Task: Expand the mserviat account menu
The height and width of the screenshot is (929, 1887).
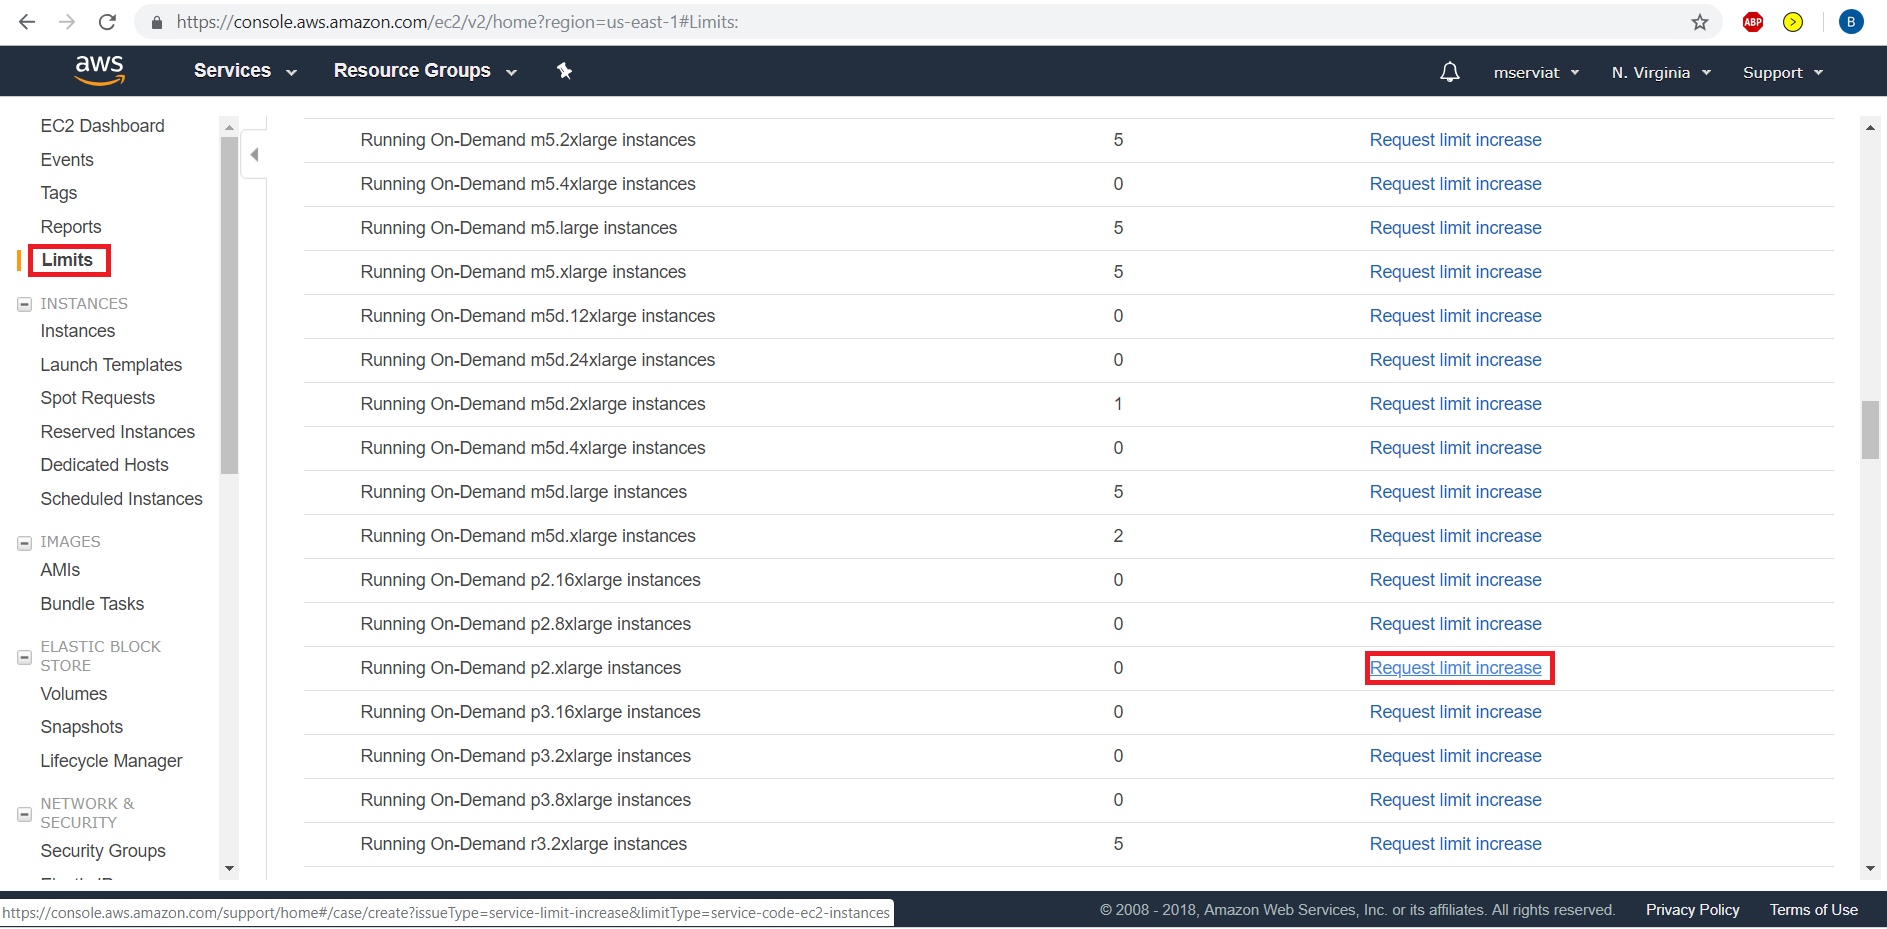Action: click(x=1535, y=73)
